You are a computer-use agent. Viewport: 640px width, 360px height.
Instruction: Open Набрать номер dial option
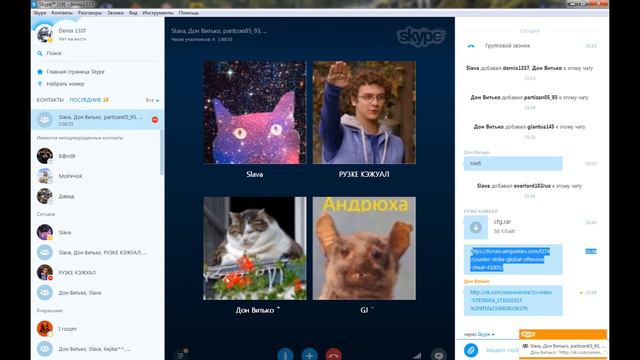click(65, 84)
